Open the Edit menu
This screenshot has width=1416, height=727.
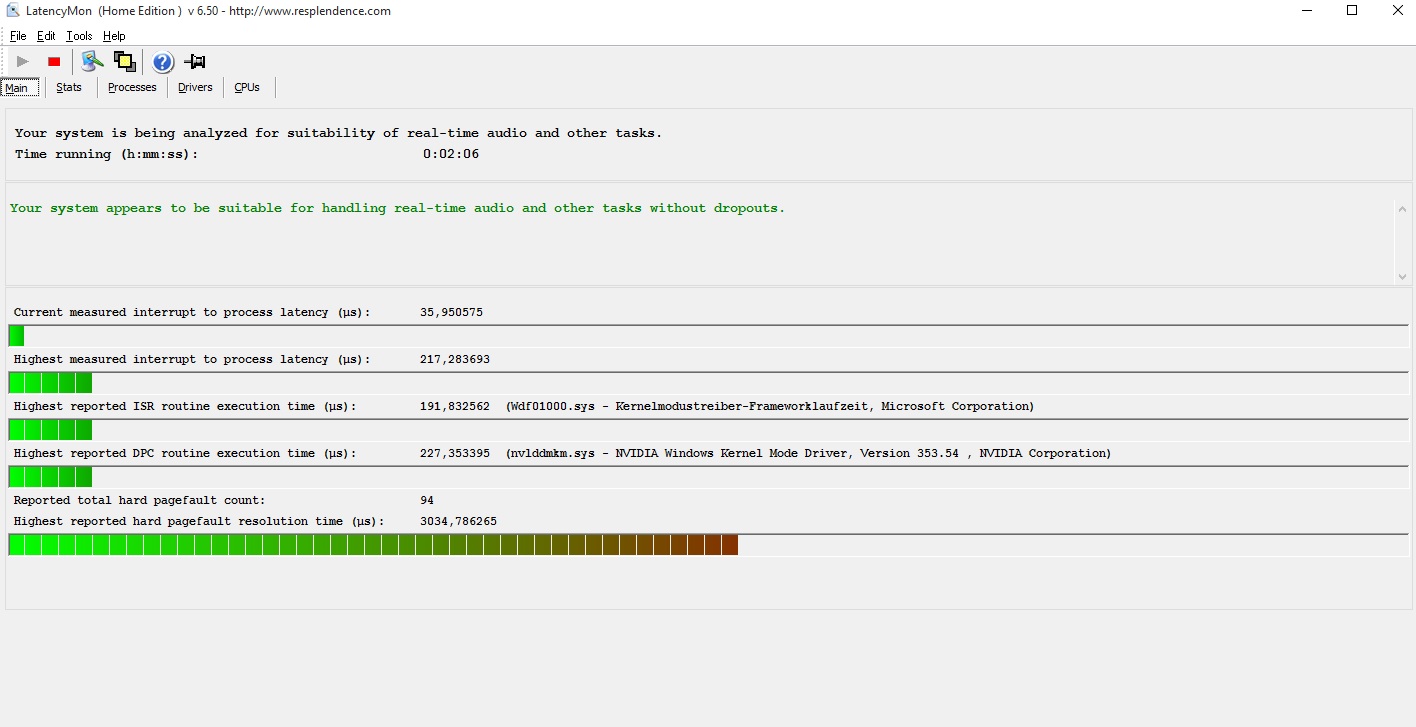tap(46, 36)
